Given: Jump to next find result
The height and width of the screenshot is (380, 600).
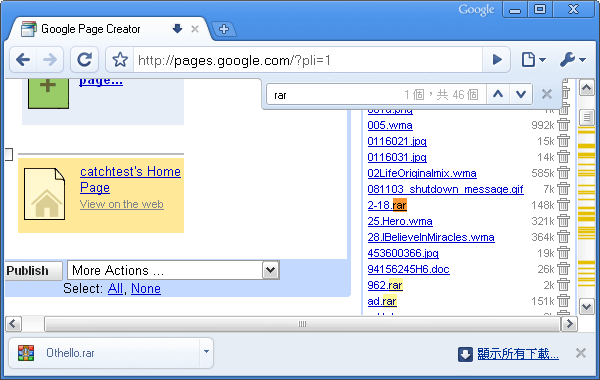Looking at the screenshot, I should 521,94.
